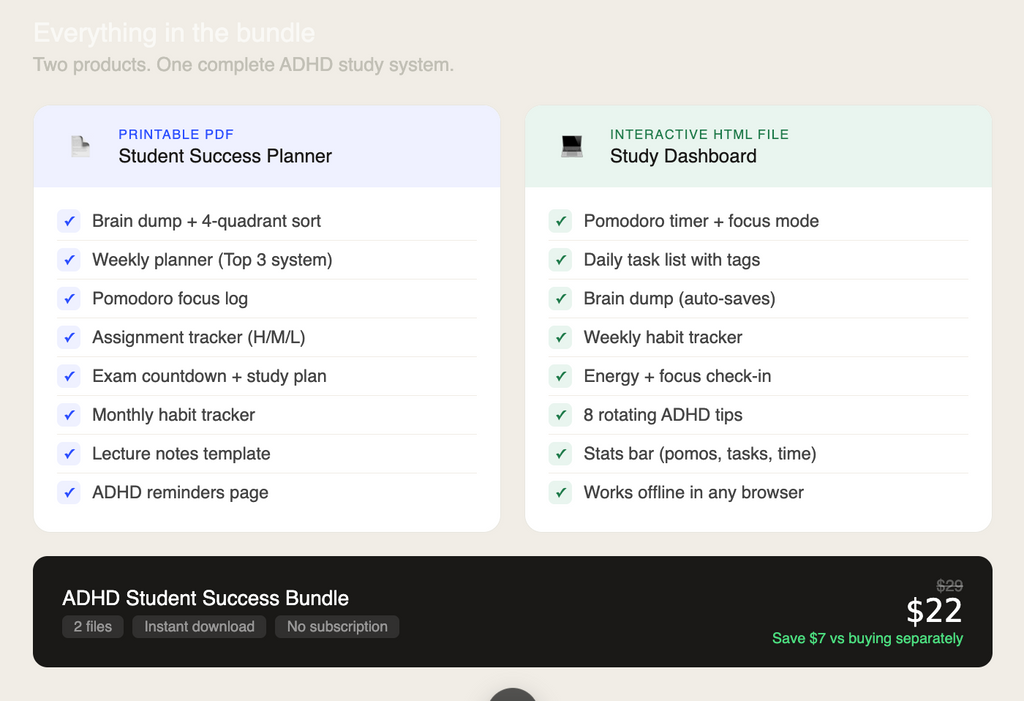Click 8 rotating ADHD tips text
The height and width of the screenshot is (701, 1024).
pyautogui.click(x=663, y=415)
